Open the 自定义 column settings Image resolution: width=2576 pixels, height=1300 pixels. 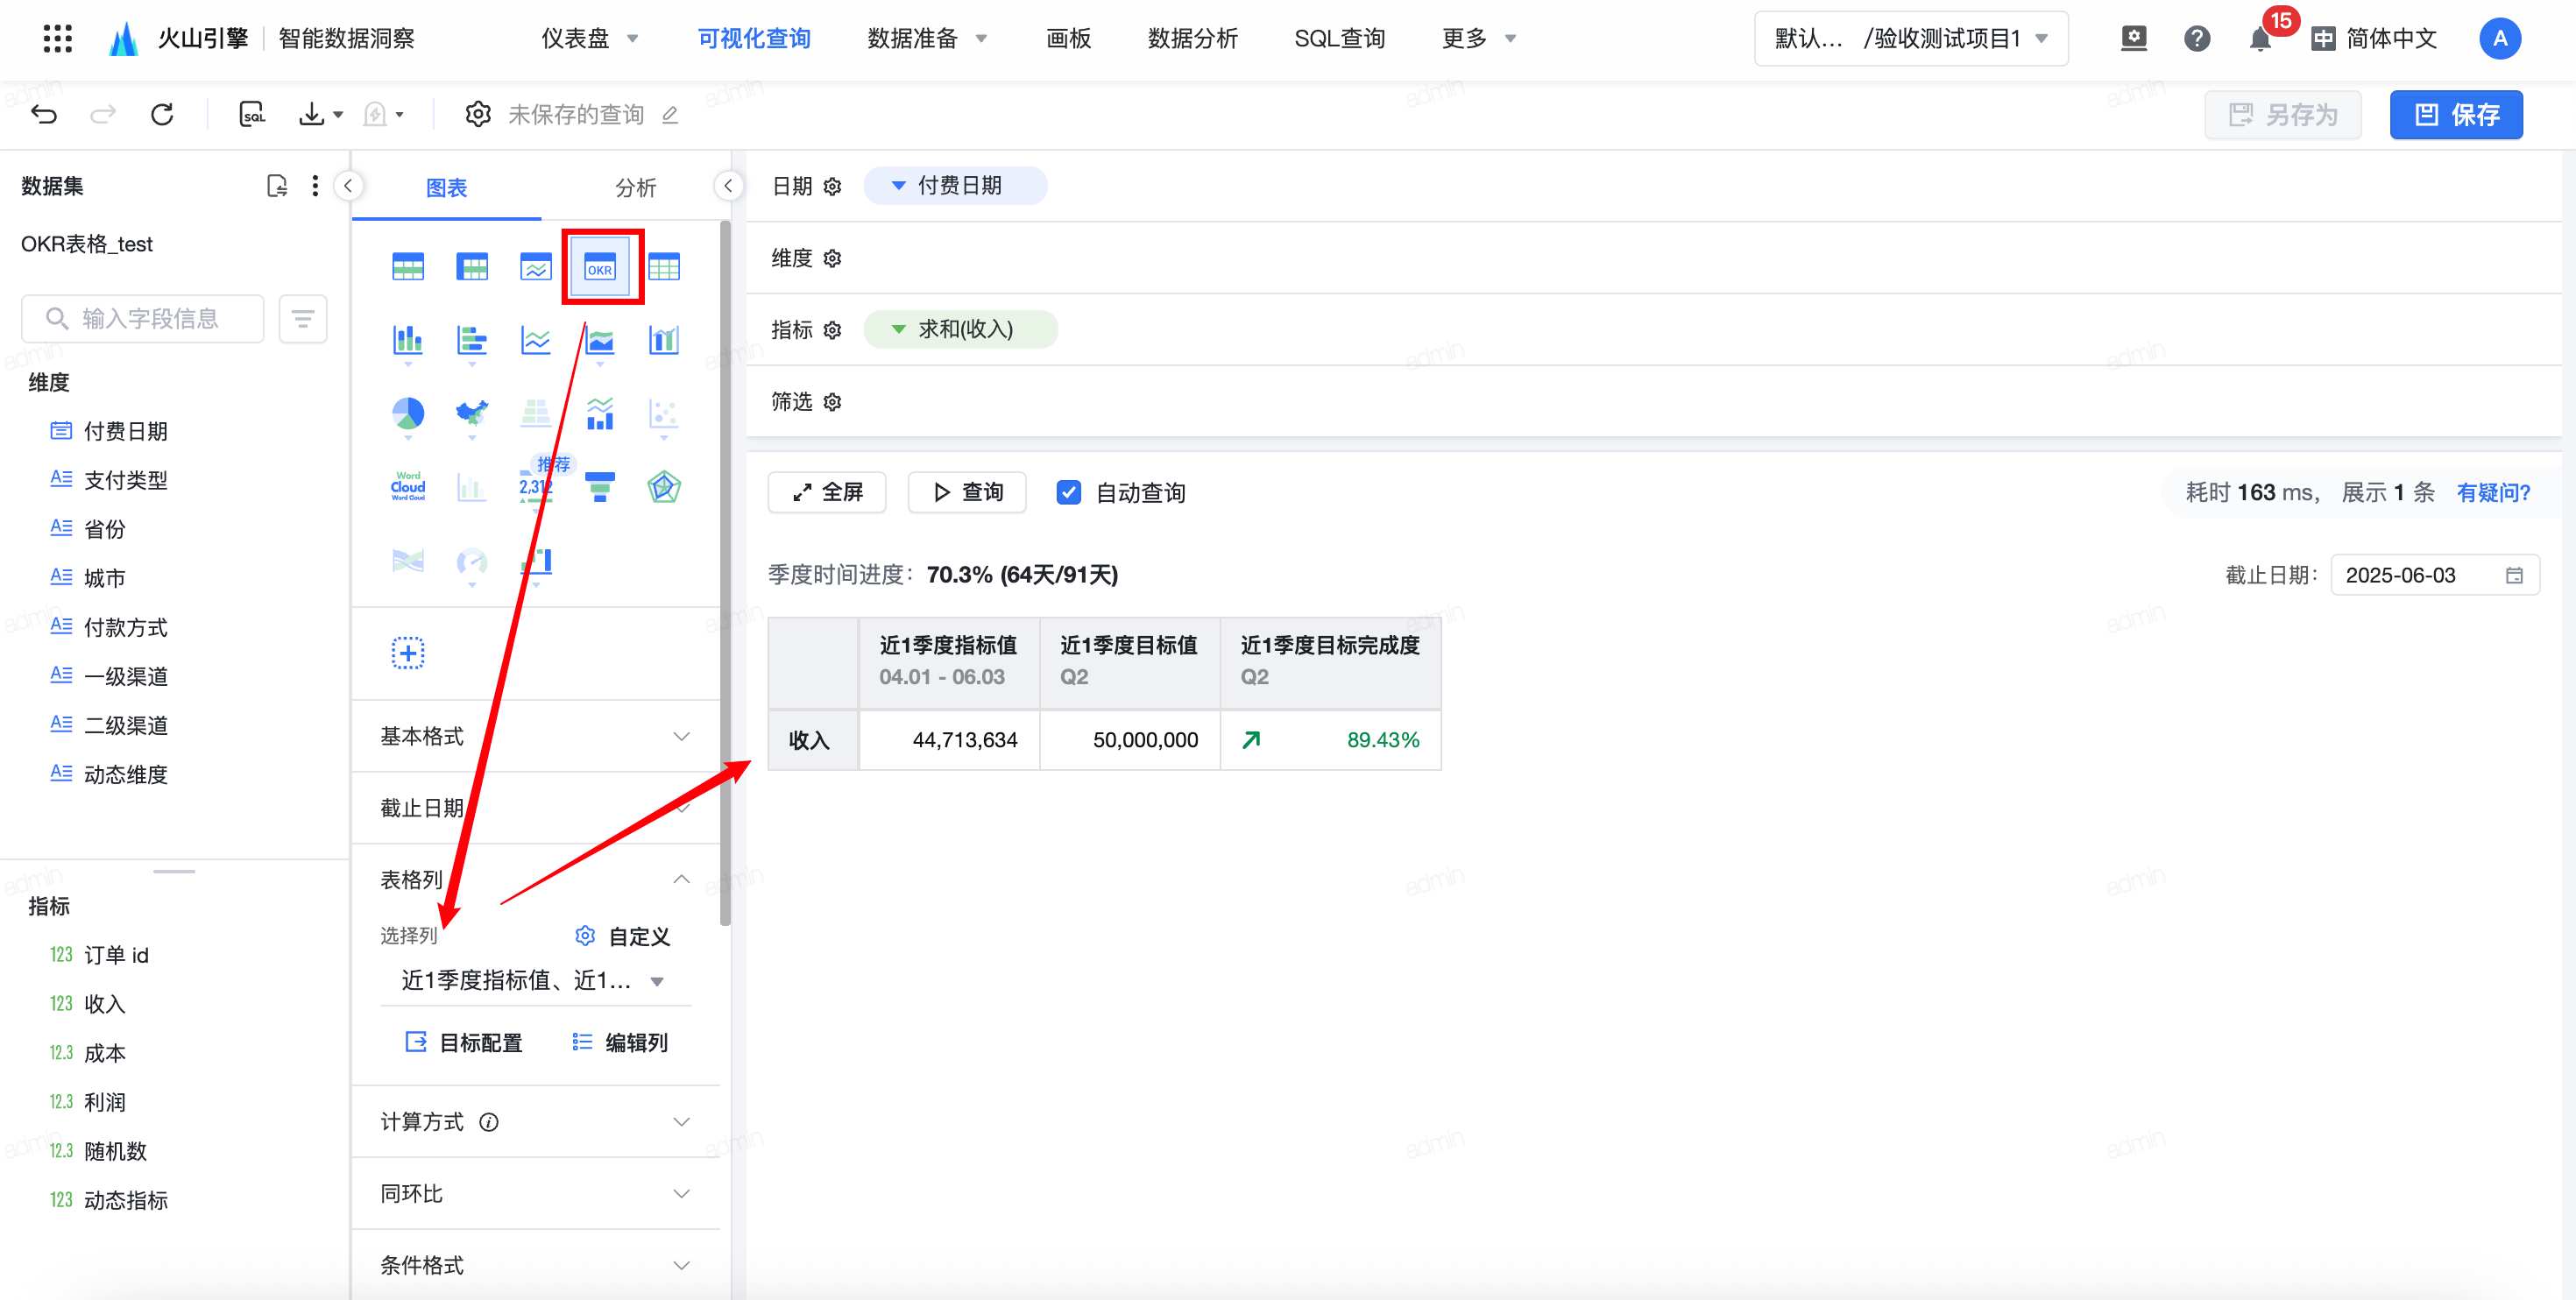pos(622,936)
